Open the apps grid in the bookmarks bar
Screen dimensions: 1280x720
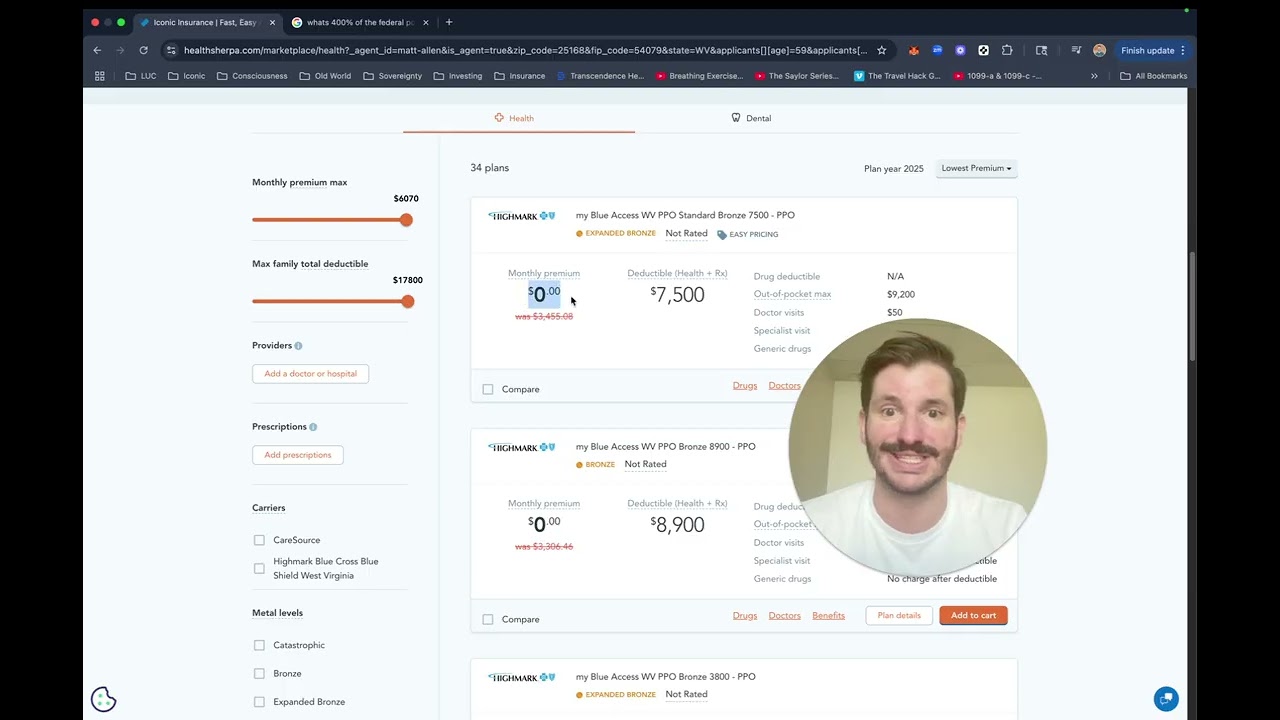(100, 76)
